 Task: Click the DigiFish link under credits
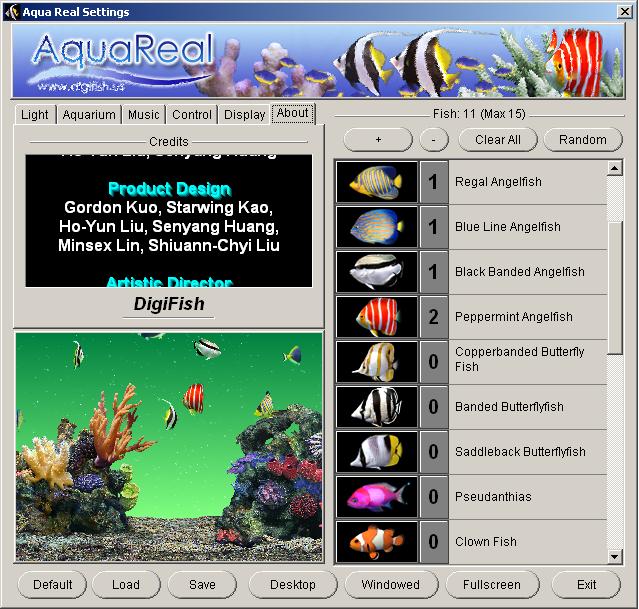169,304
